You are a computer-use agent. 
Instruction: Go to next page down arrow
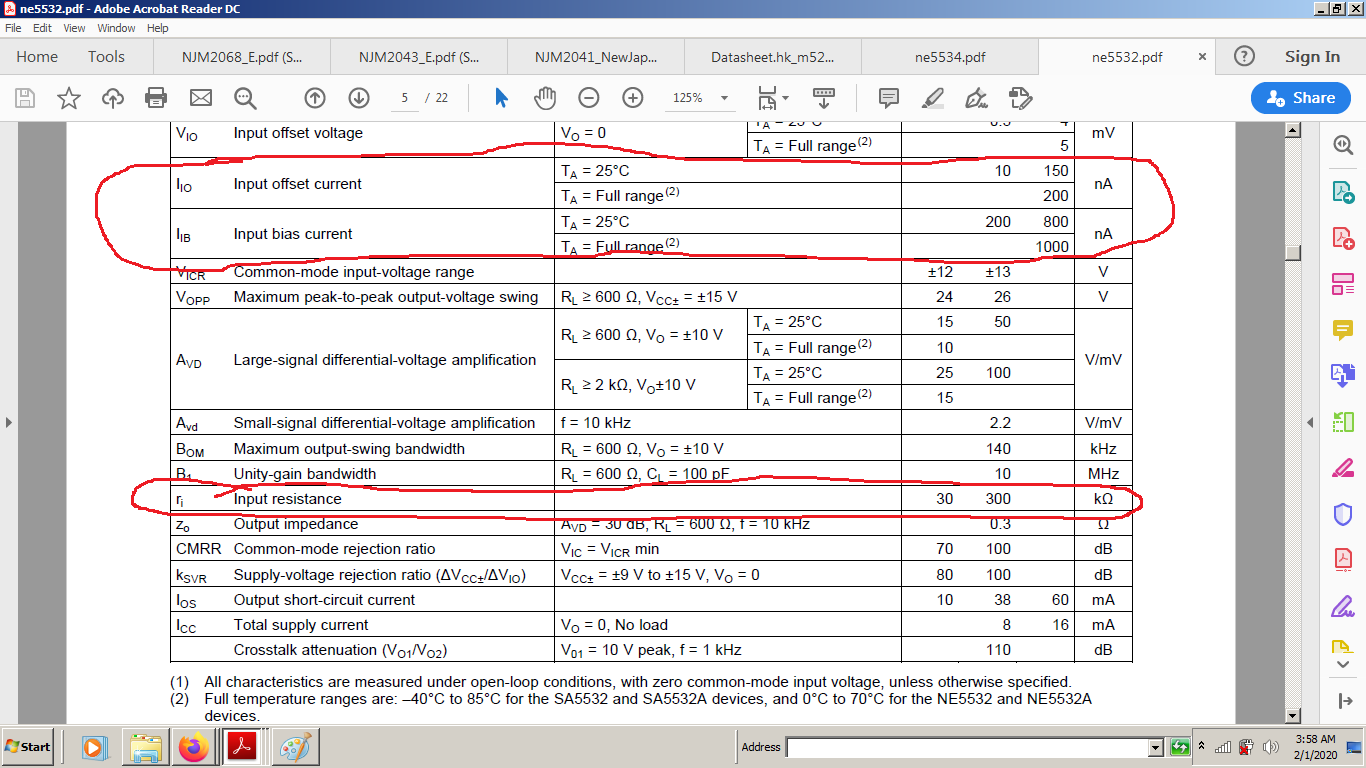click(359, 98)
